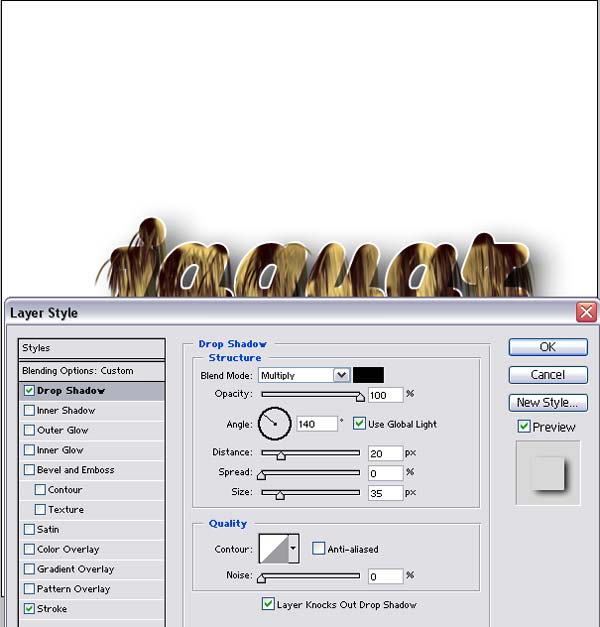Enable the Satin checkbox
Screen dimensions: 600x627
tap(29, 529)
